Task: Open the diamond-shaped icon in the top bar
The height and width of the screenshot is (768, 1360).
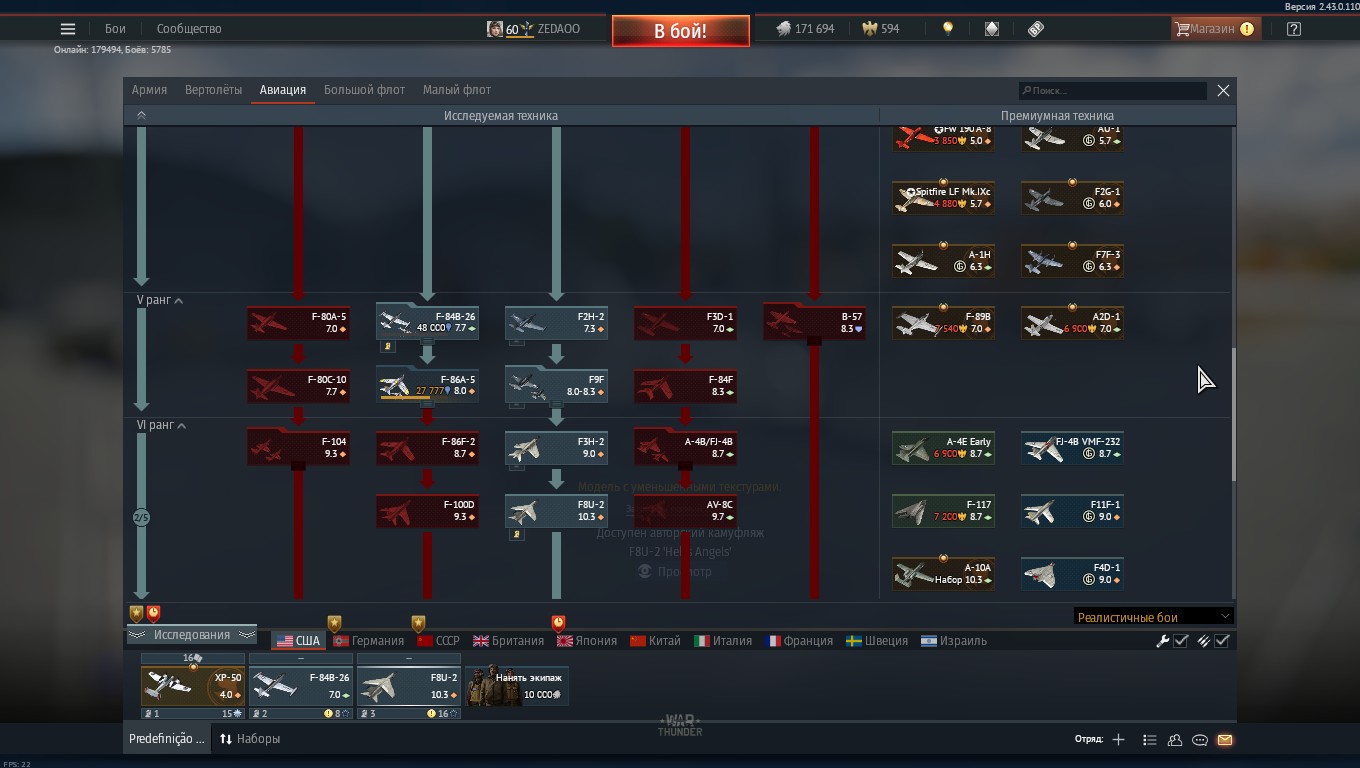Action: pos(991,29)
